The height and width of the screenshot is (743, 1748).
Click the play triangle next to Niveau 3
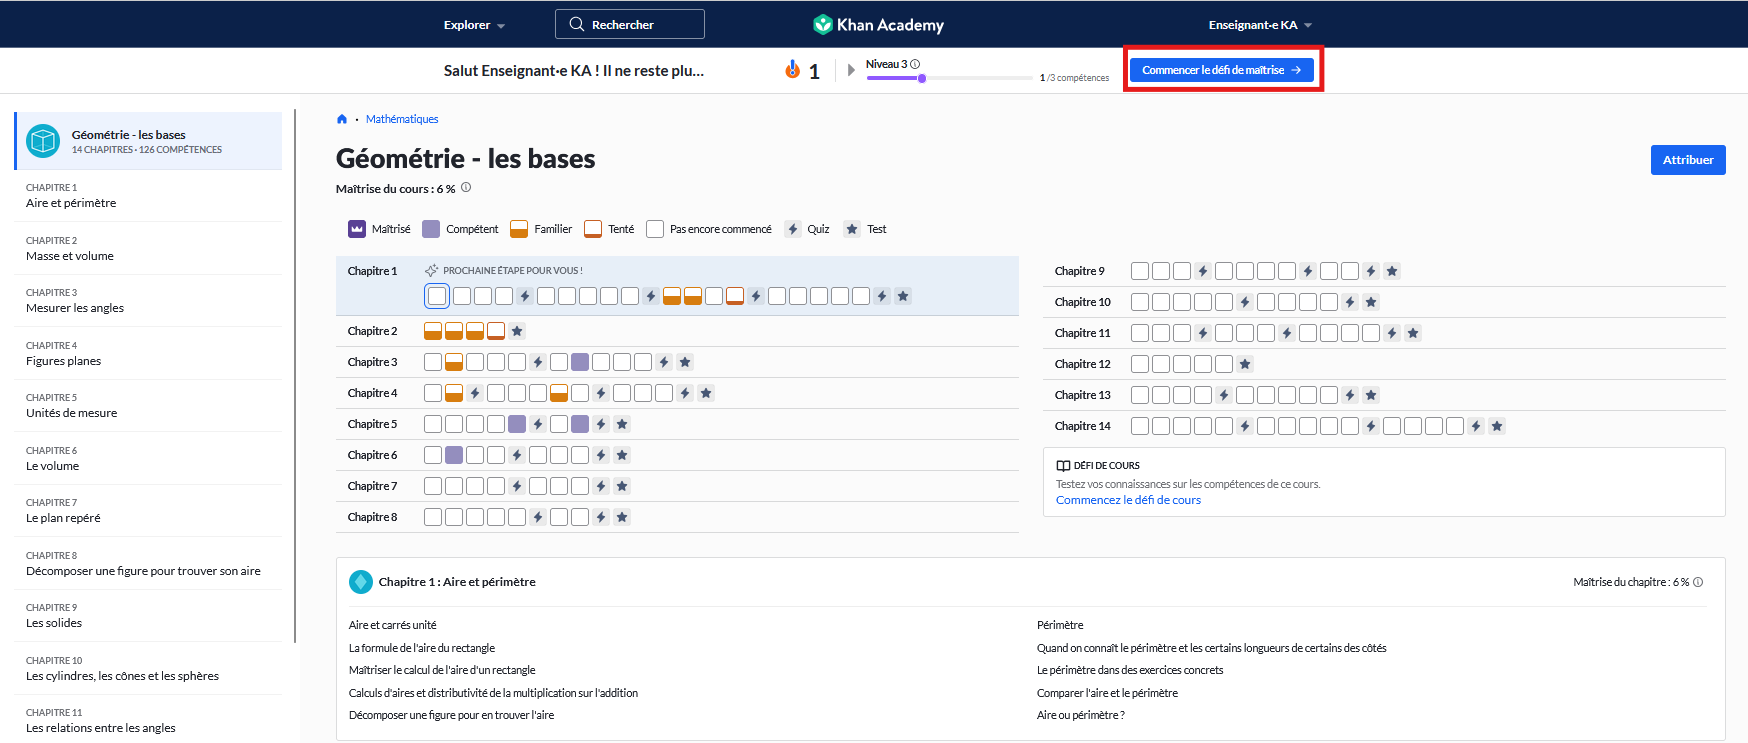click(x=851, y=70)
